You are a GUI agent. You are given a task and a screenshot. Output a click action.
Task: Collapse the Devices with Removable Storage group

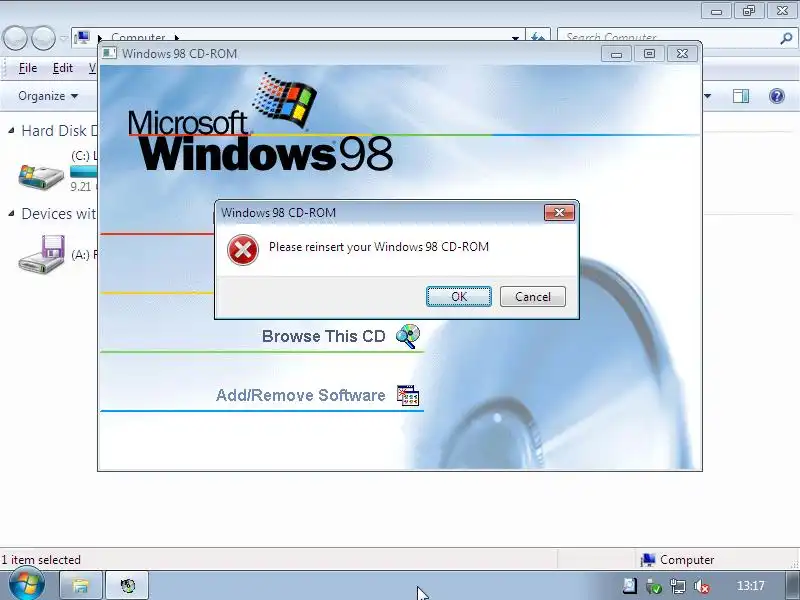[11, 213]
